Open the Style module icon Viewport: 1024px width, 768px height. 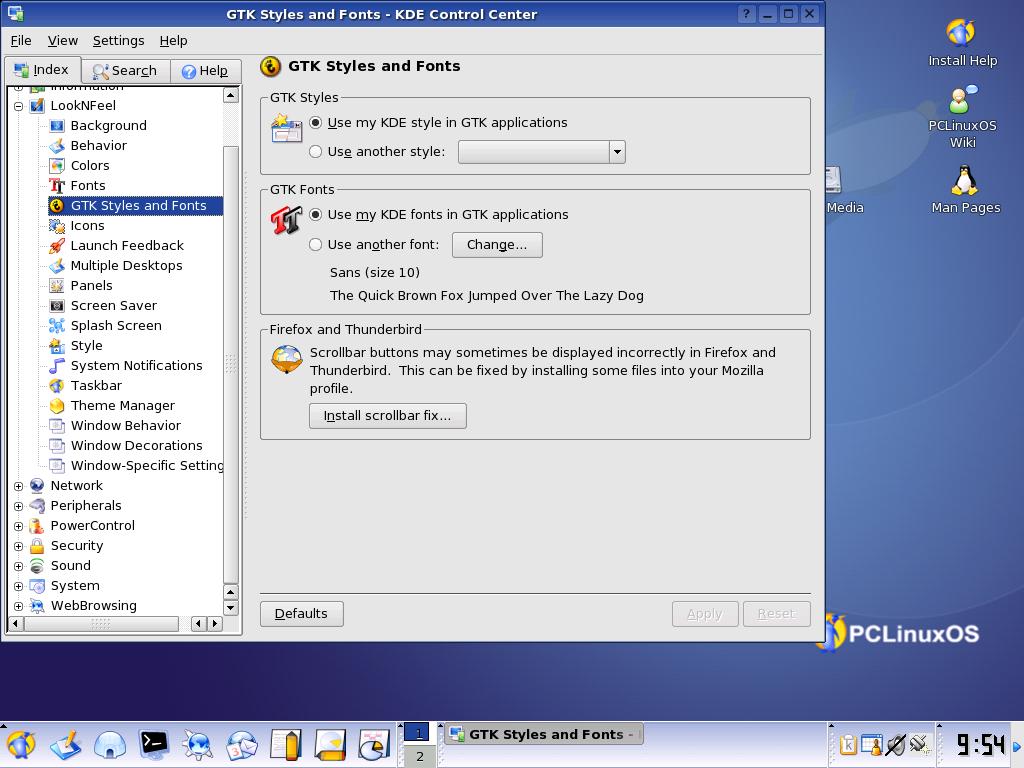tap(57, 345)
